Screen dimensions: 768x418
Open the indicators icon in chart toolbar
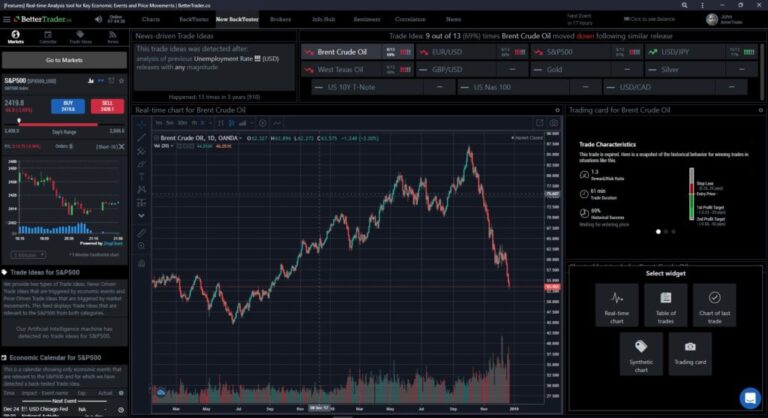277,123
